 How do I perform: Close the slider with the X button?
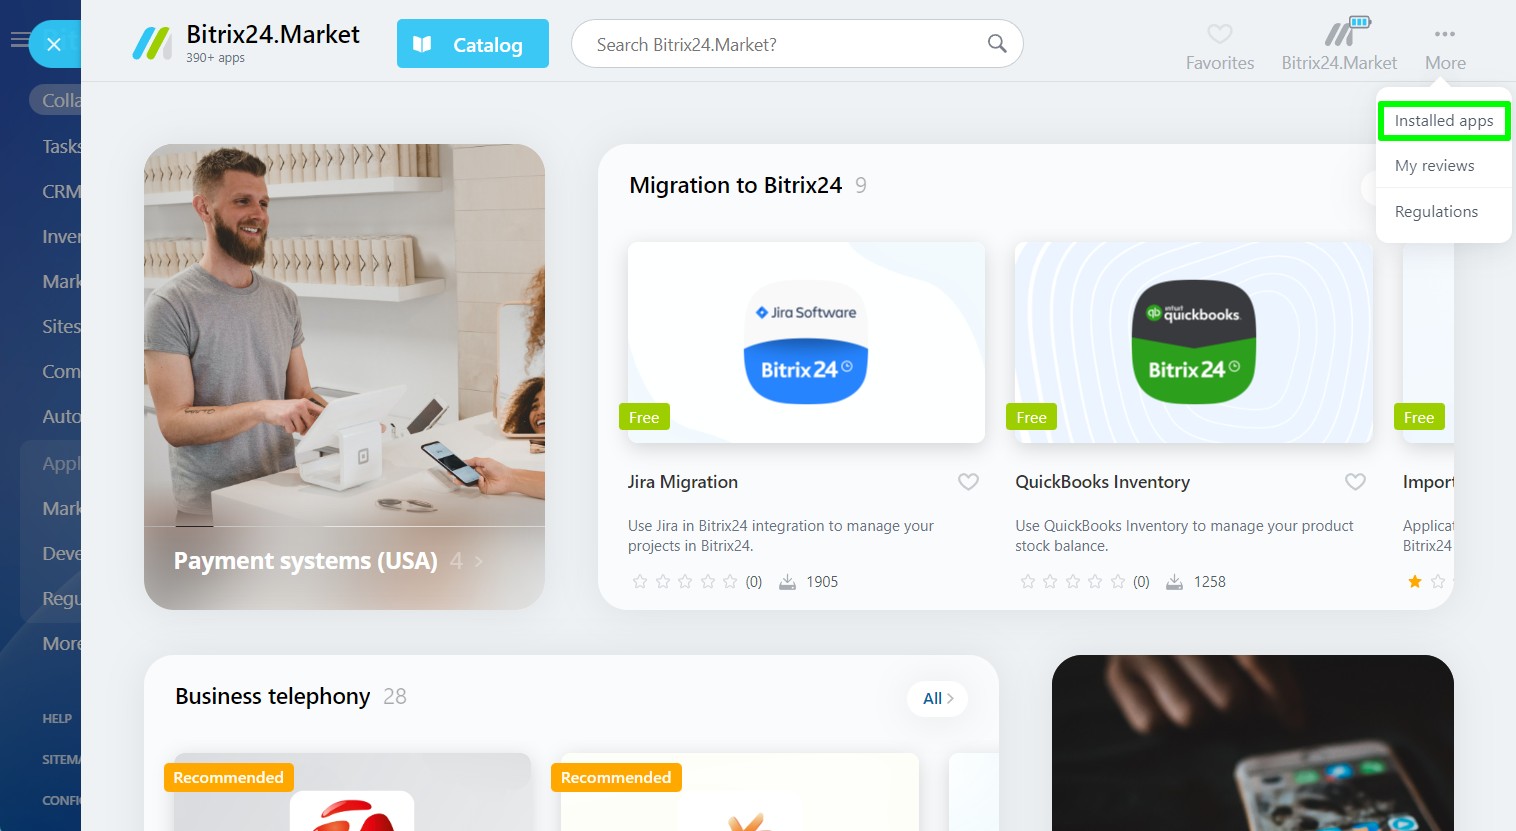54,44
